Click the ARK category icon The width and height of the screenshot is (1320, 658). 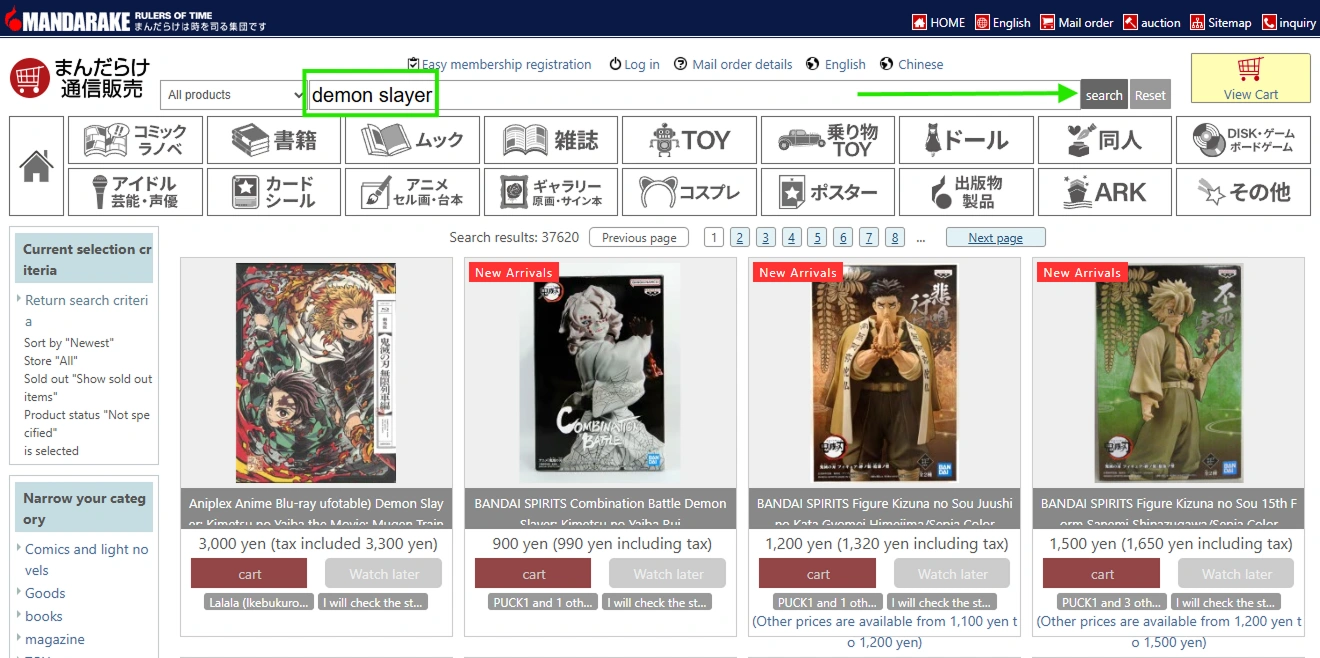click(1105, 191)
